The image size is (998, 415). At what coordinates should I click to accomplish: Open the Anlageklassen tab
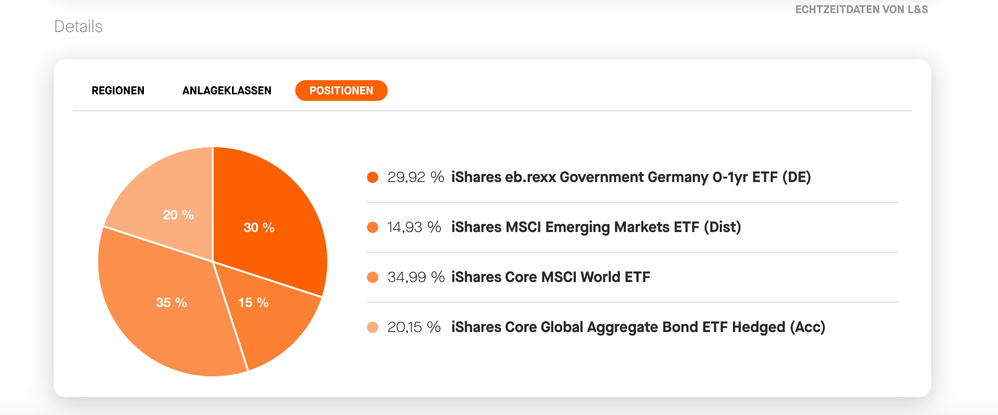tap(227, 91)
